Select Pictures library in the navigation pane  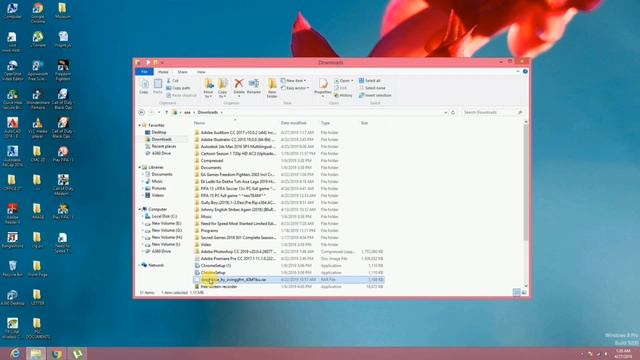[x=159, y=188]
